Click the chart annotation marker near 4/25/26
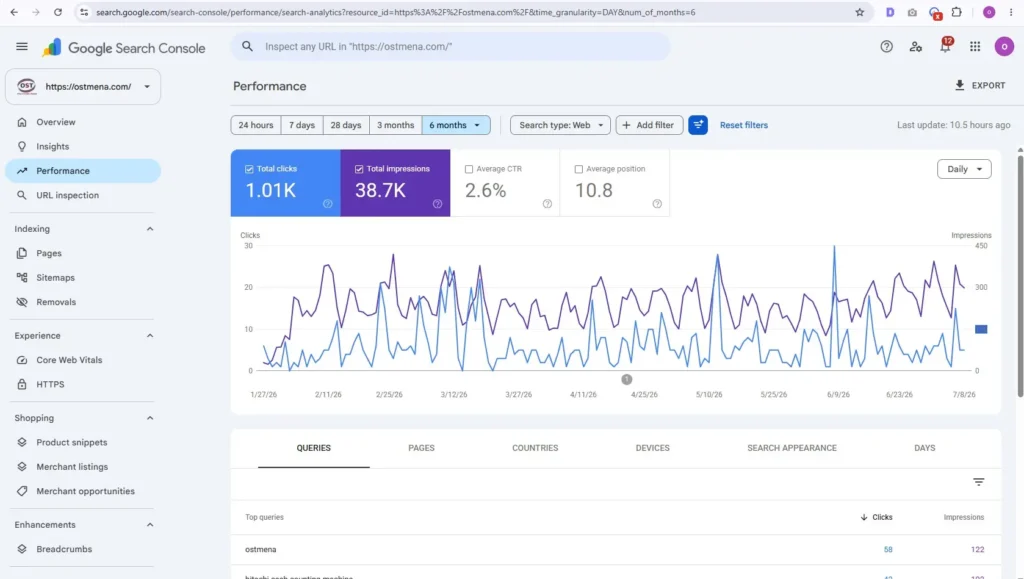The height and width of the screenshot is (579, 1024). (x=626, y=379)
